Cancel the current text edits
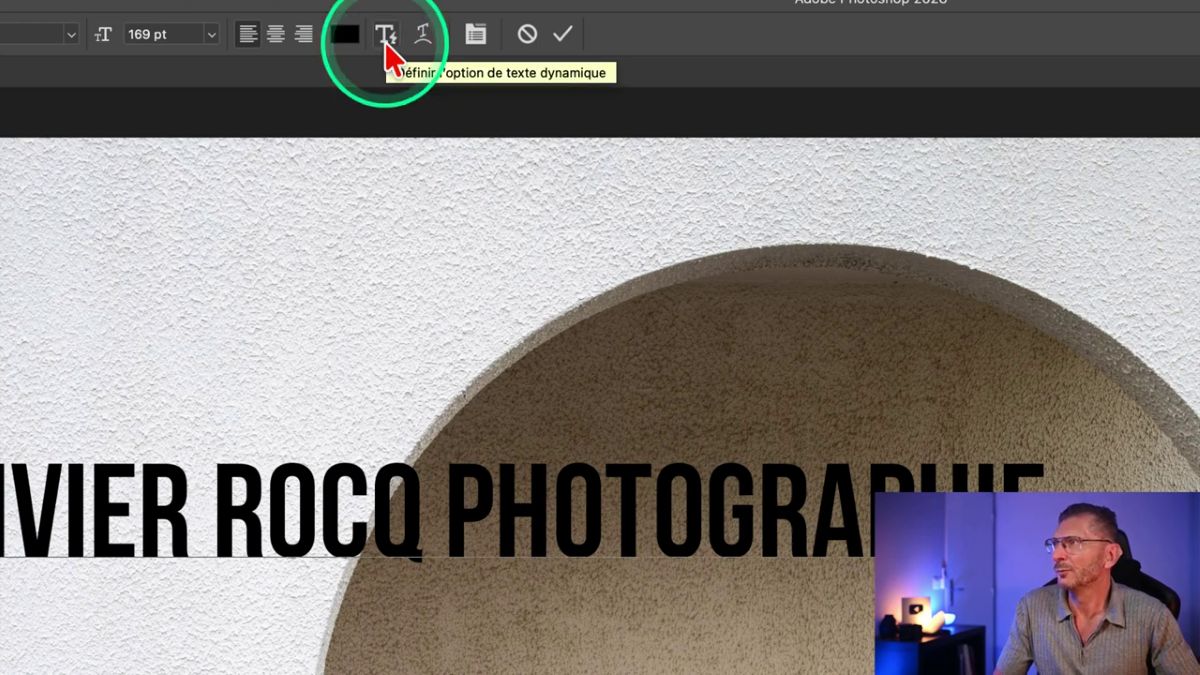1200x675 pixels. 527,34
